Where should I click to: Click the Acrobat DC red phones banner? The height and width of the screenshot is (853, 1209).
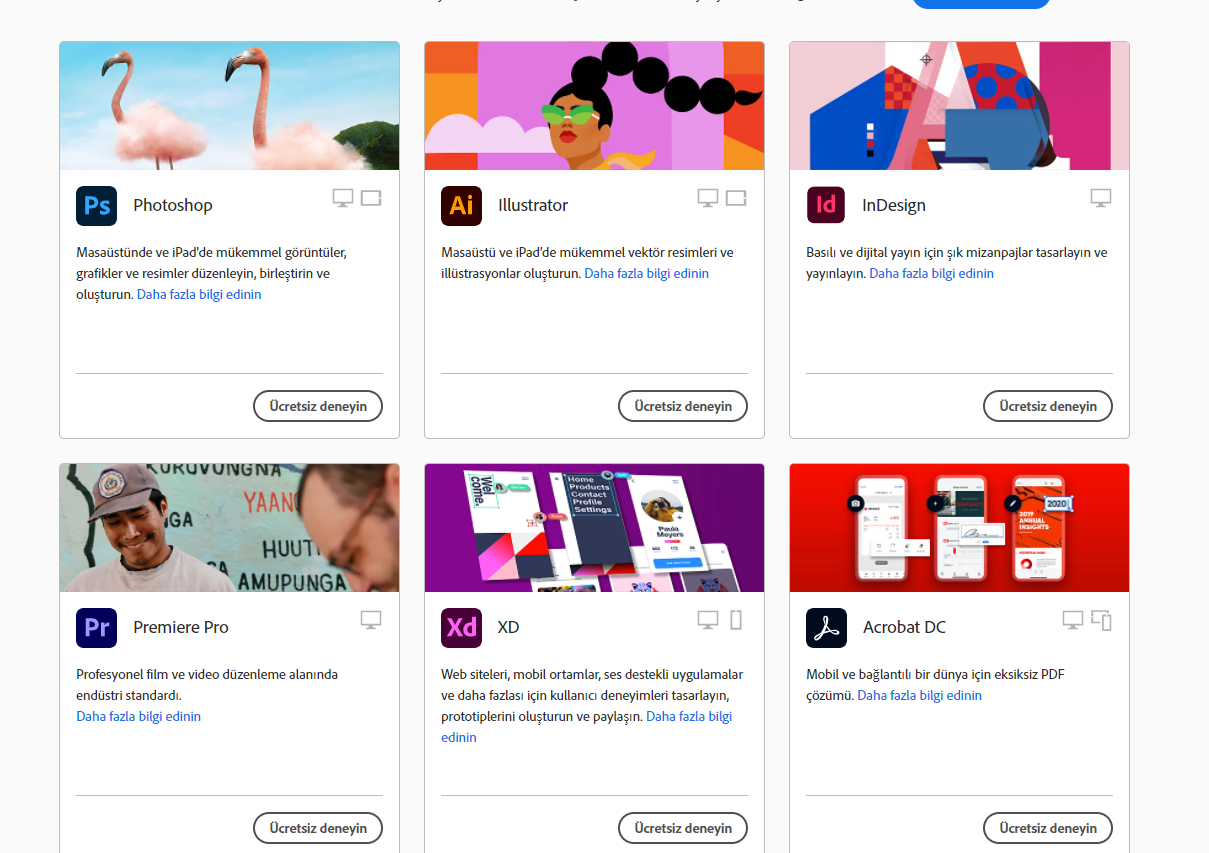pos(959,528)
